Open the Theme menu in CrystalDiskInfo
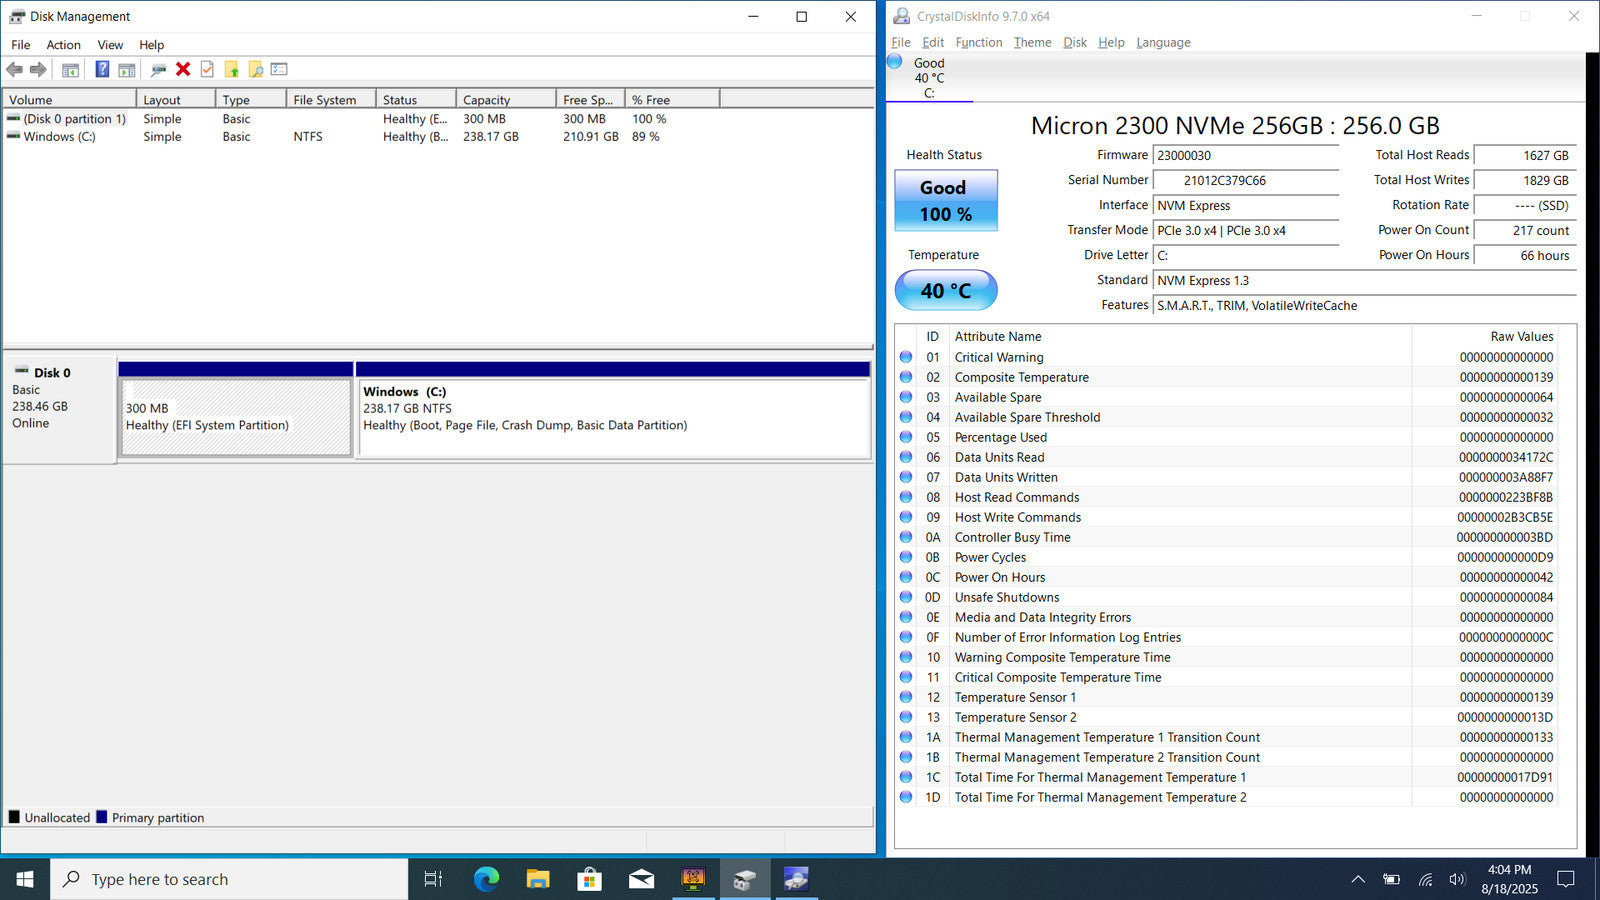This screenshot has width=1600, height=900. [x=1032, y=43]
